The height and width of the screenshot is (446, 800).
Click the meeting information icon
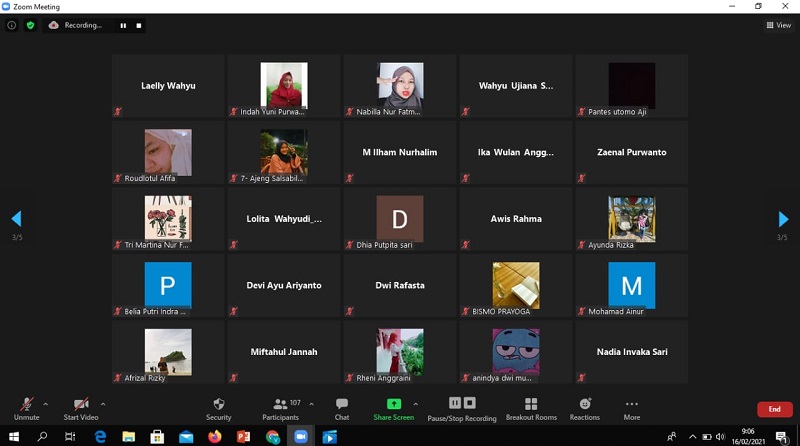11,25
